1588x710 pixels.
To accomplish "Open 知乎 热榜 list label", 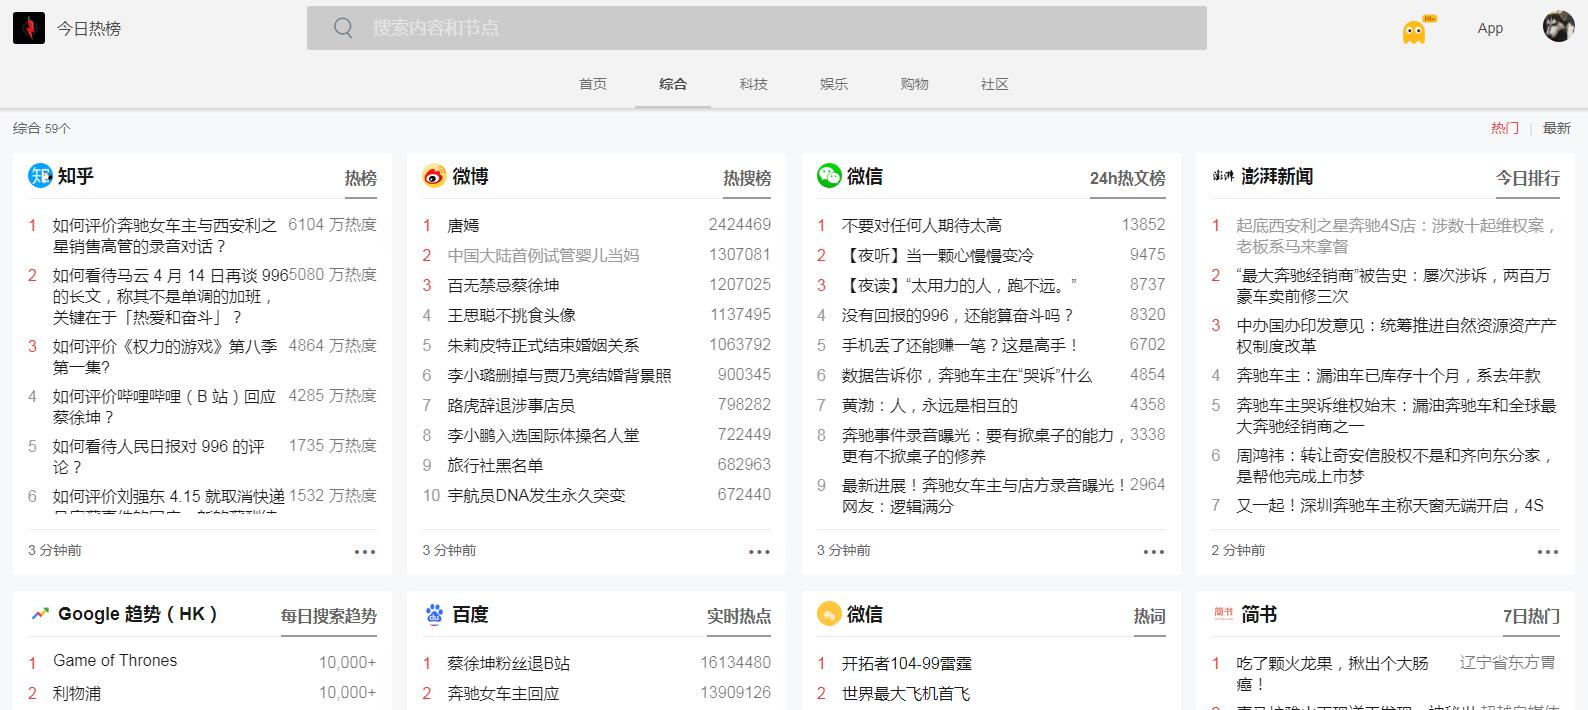I will pos(361,178).
